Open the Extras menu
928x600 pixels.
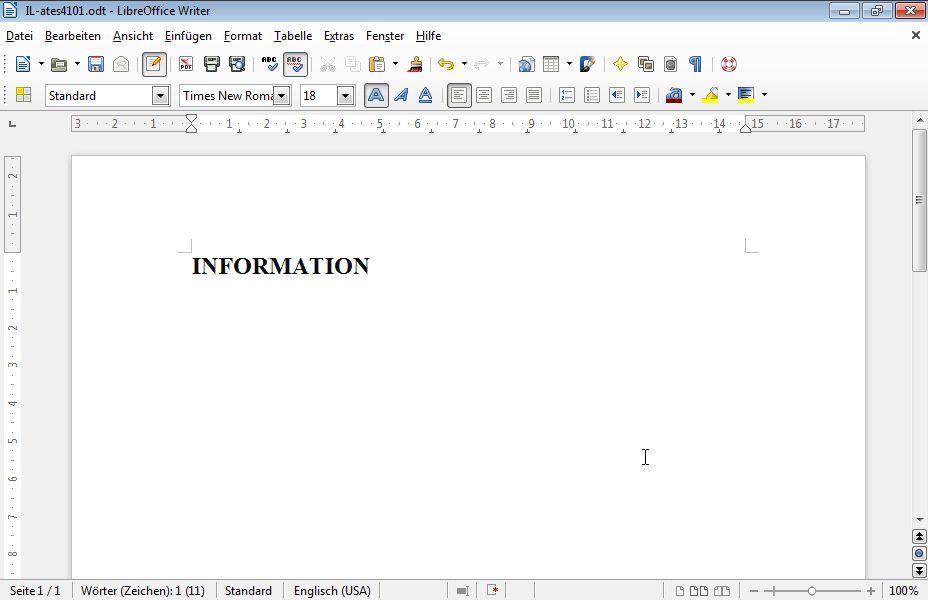(339, 36)
